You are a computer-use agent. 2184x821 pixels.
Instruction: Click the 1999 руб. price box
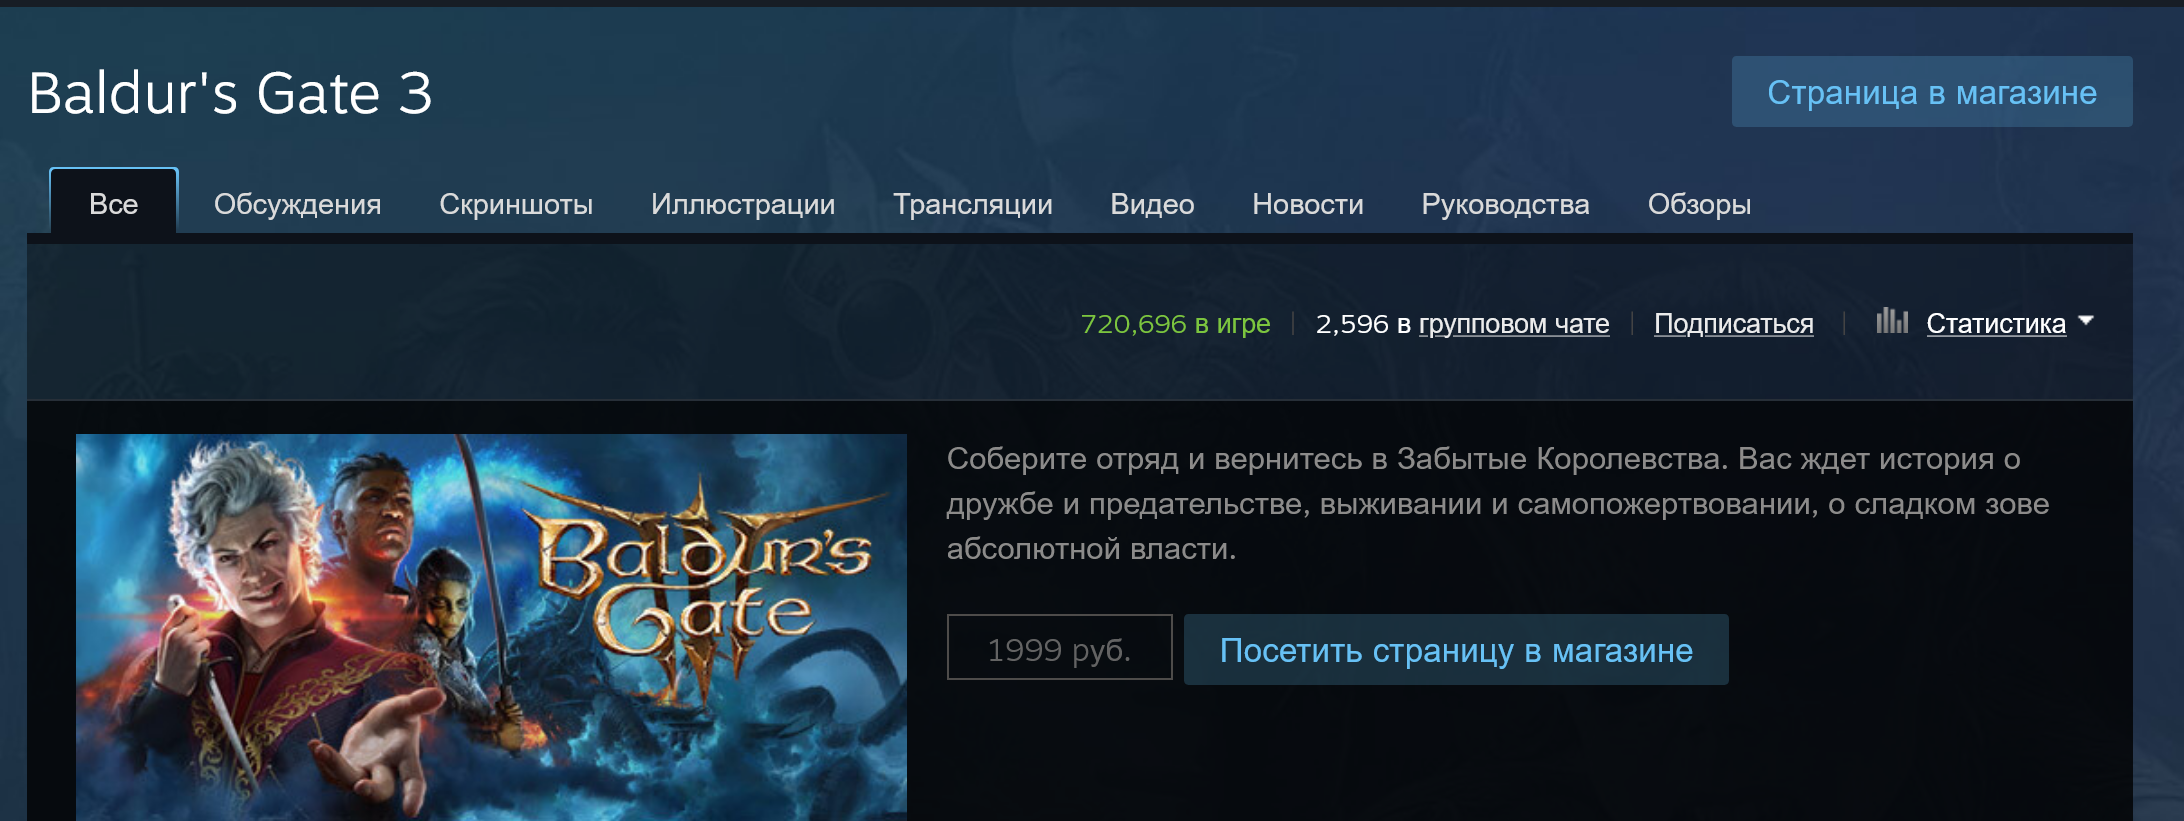1059,647
